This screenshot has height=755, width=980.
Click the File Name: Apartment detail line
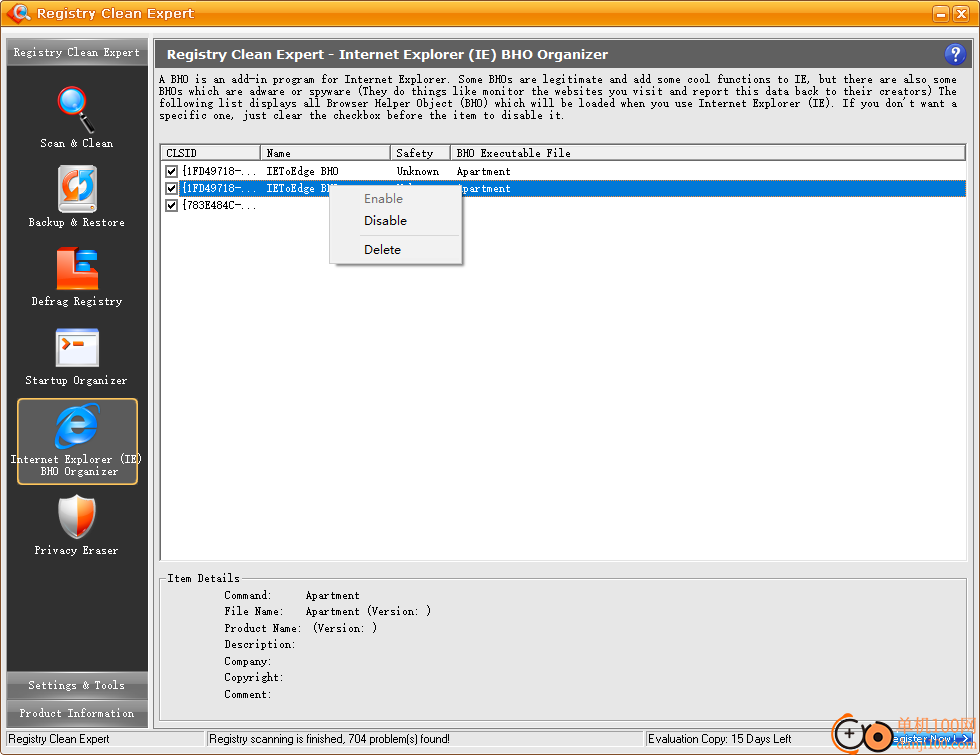pyautogui.click(x=328, y=611)
